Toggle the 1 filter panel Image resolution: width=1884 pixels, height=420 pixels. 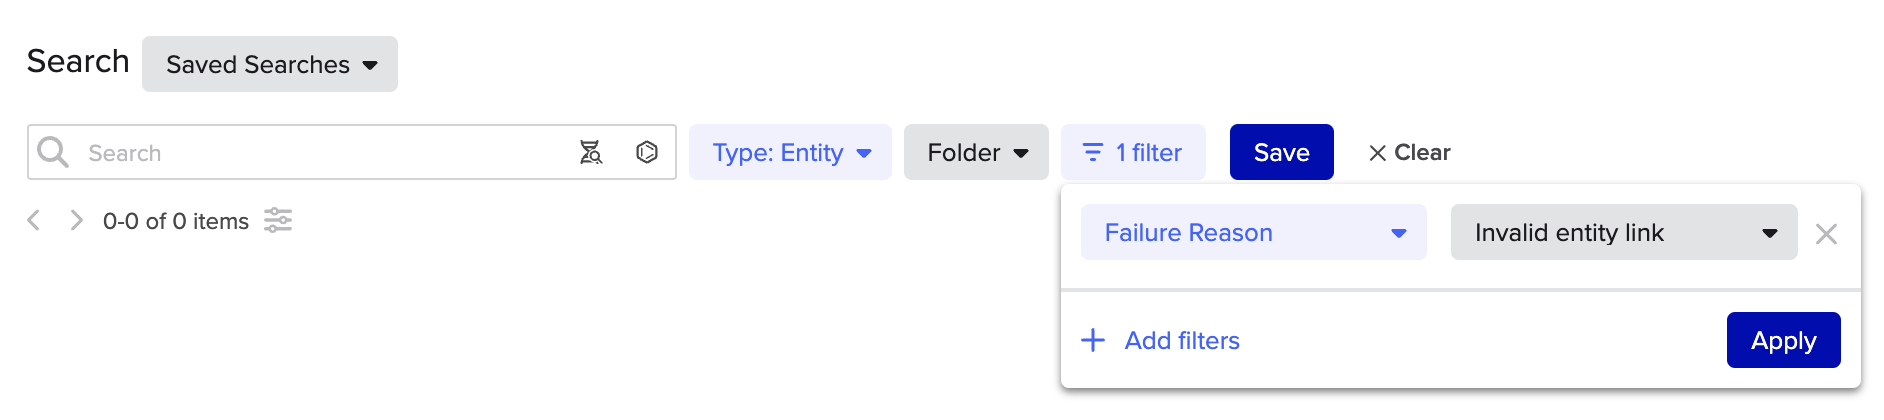(1133, 152)
